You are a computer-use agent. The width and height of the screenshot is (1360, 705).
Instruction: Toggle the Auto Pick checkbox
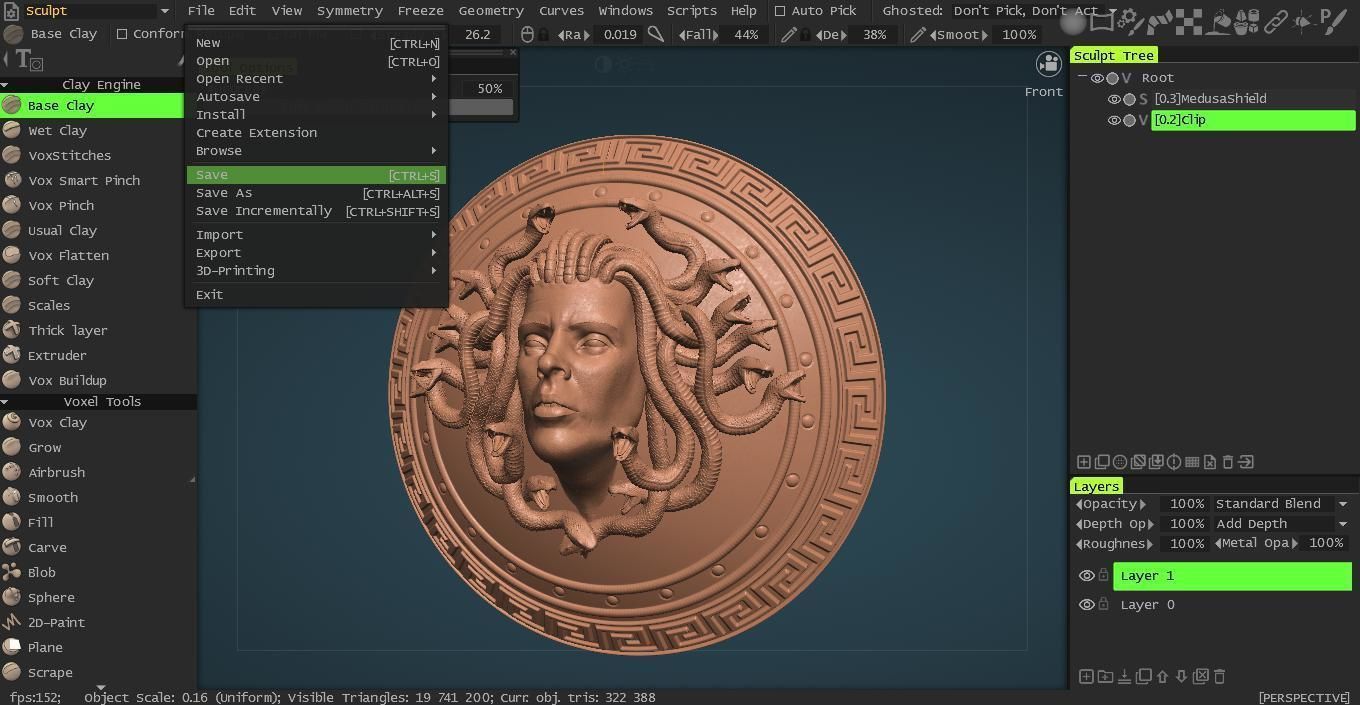click(x=780, y=11)
